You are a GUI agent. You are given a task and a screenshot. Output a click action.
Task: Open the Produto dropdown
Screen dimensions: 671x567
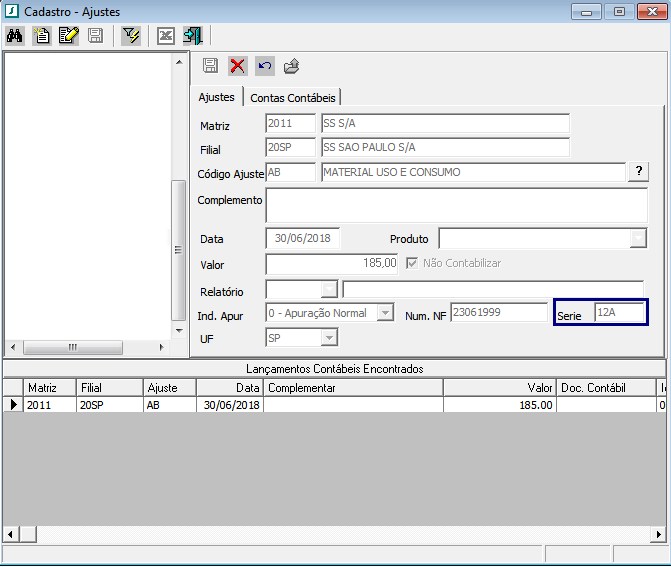[638, 239]
